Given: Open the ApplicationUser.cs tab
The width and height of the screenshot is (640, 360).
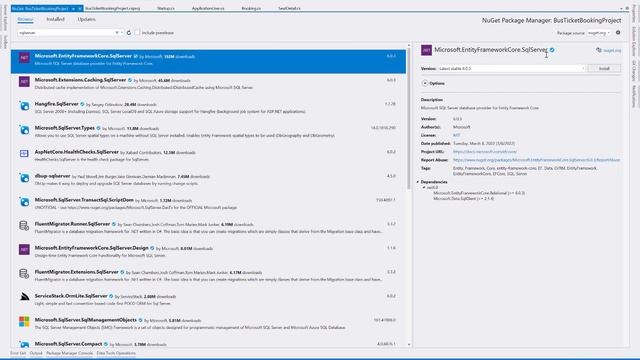Looking at the screenshot, I should [208, 9].
